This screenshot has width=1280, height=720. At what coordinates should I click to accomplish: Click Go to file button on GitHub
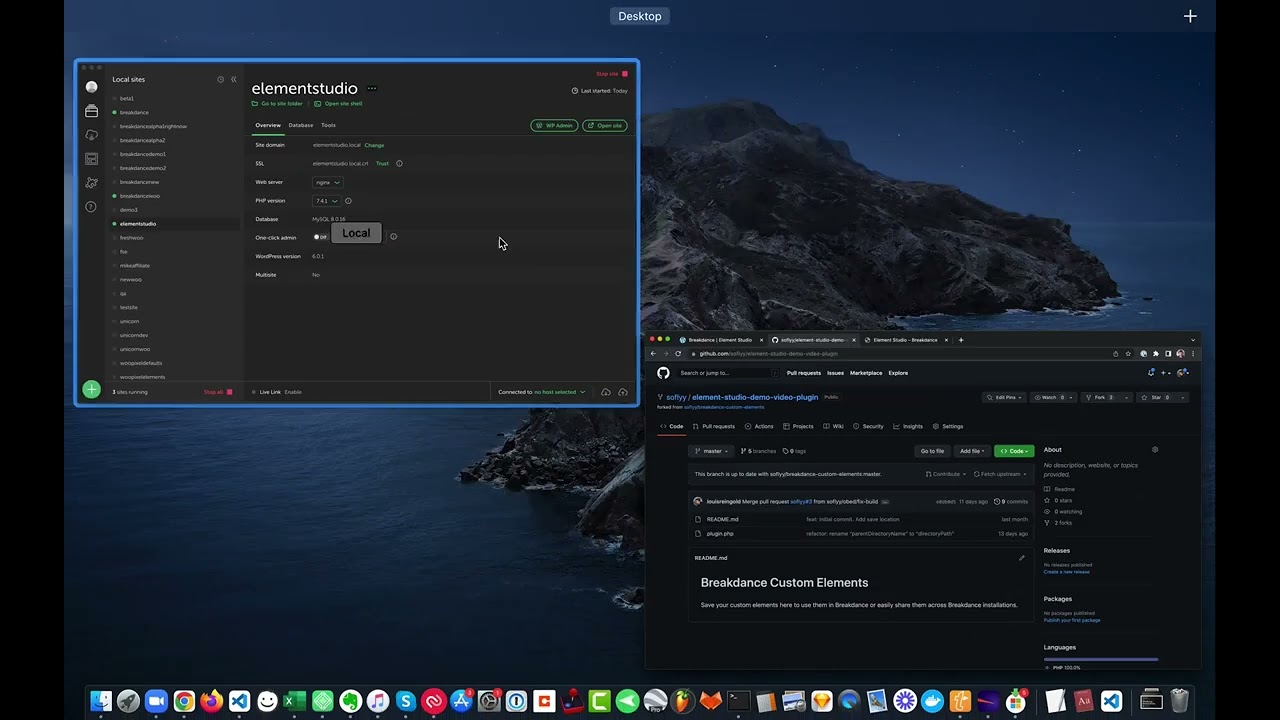coord(932,451)
